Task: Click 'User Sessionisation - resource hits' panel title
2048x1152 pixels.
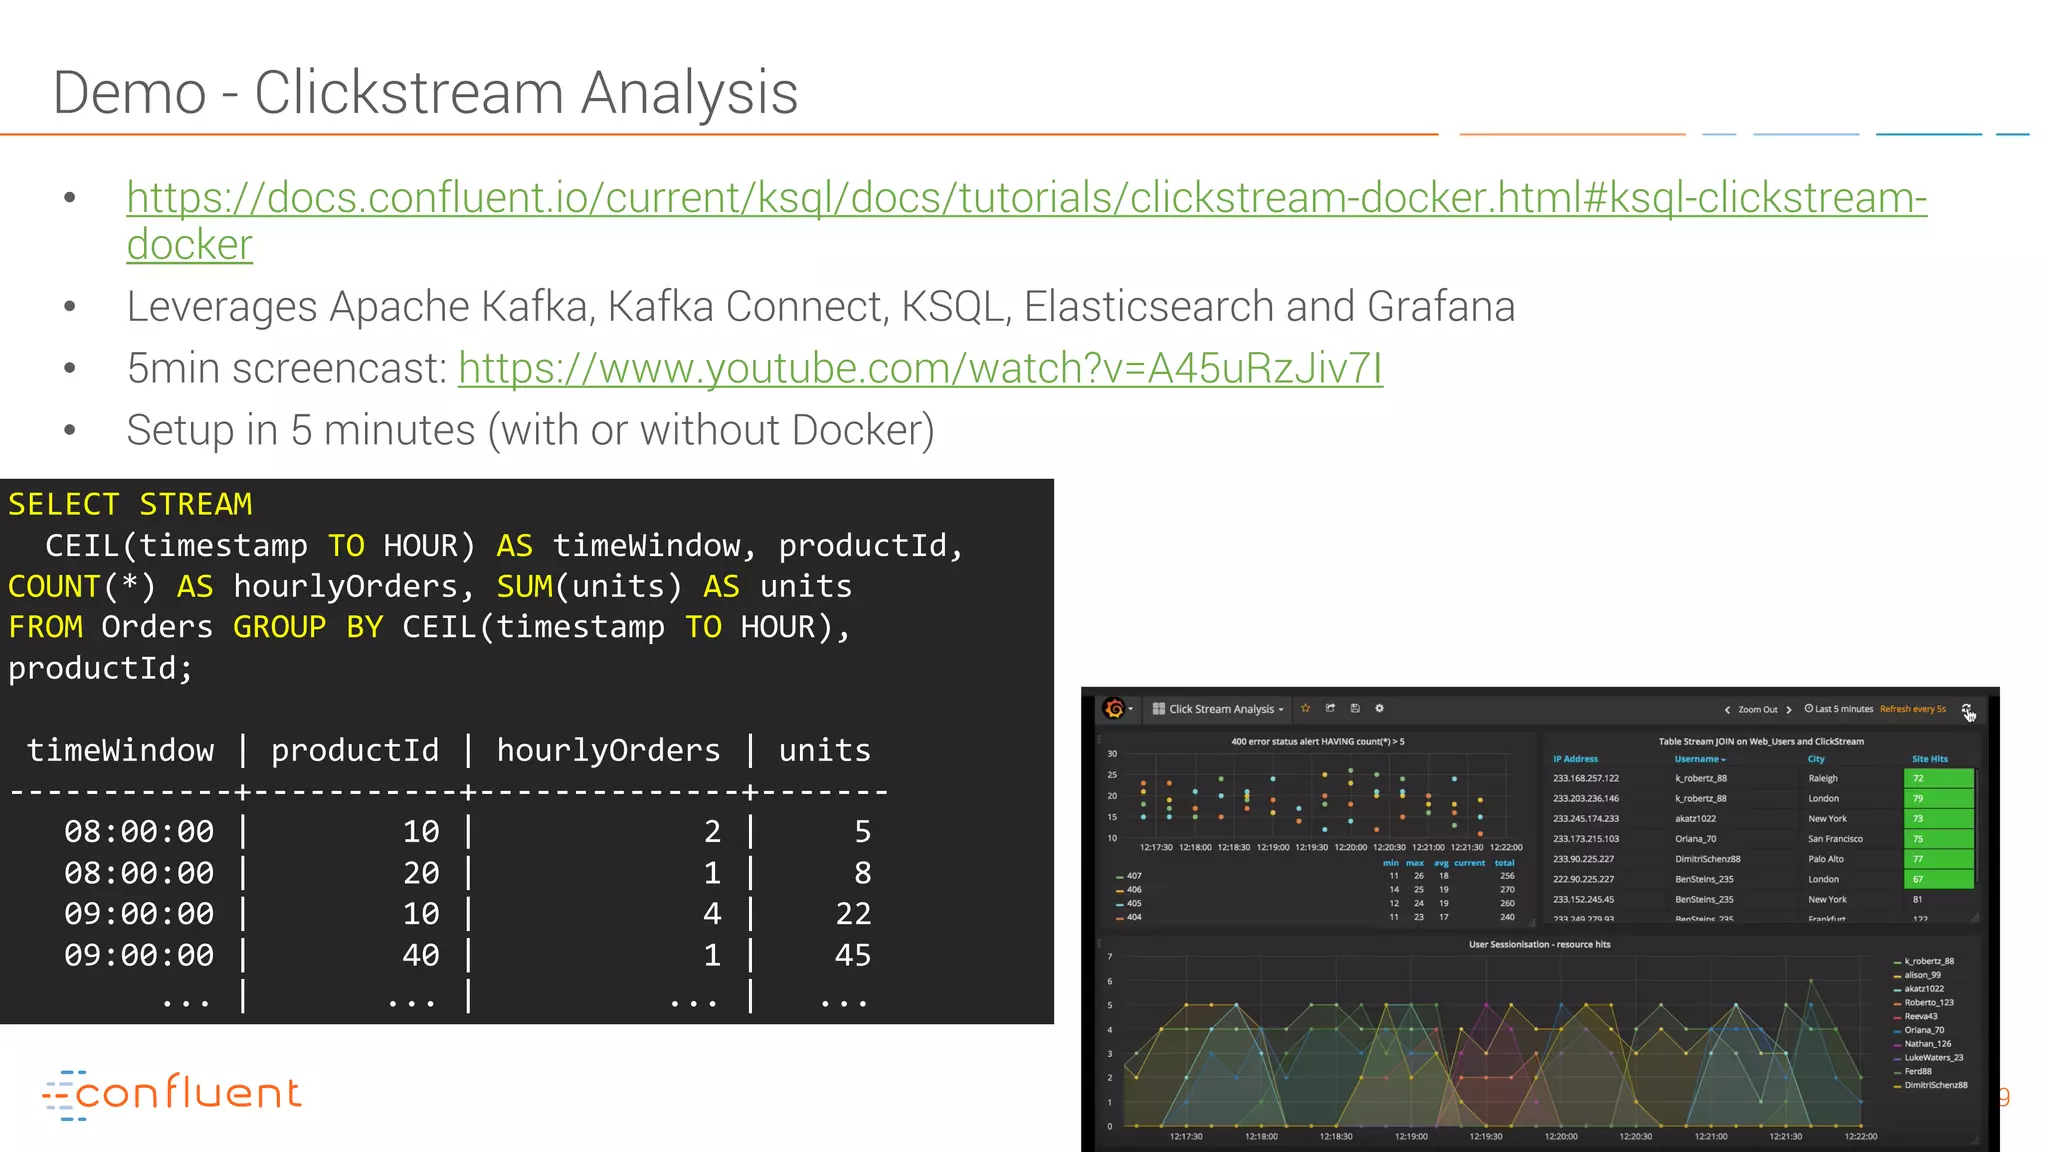Action: click(x=1539, y=944)
